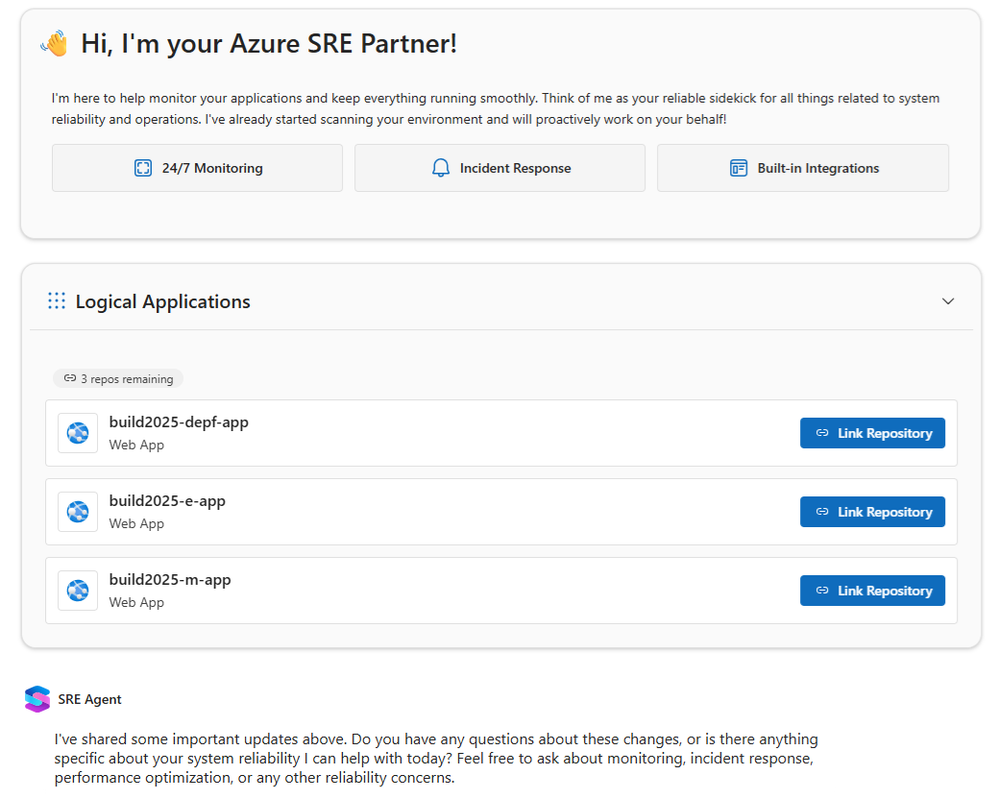Image resolution: width=999 pixels, height=794 pixels.
Task: Click the 24/7 Monitoring scan icon
Action: coord(143,168)
